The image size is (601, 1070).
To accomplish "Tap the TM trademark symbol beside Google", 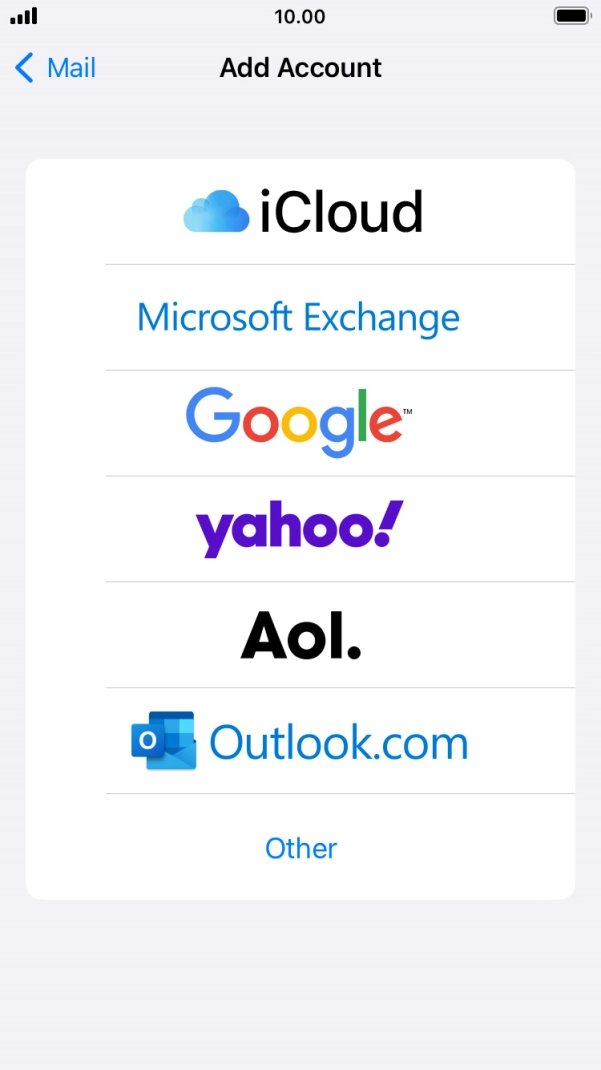I will click(407, 412).
